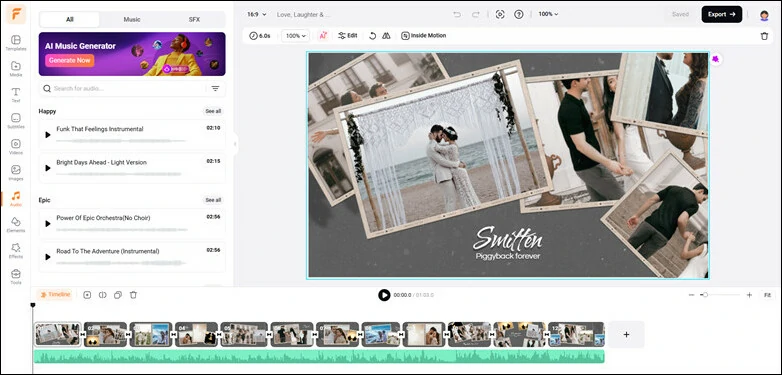Open the audio filter options icon
The width and height of the screenshot is (782, 375).
pyautogui.click(x=215, y=89)
